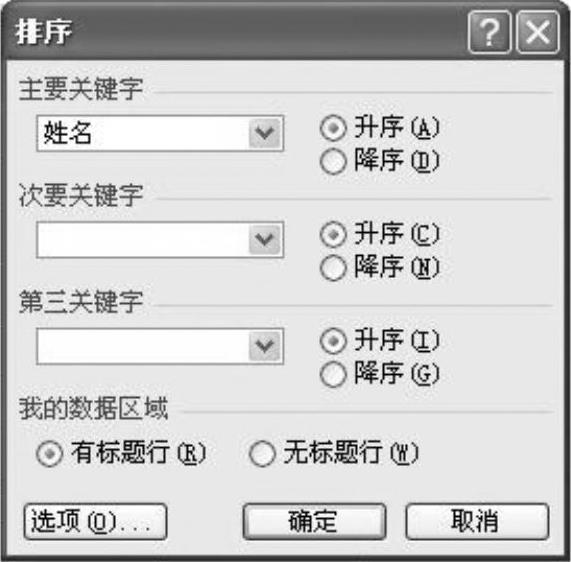Expand the 次要关键字 dropdown arrow

[x=265, y=240]
